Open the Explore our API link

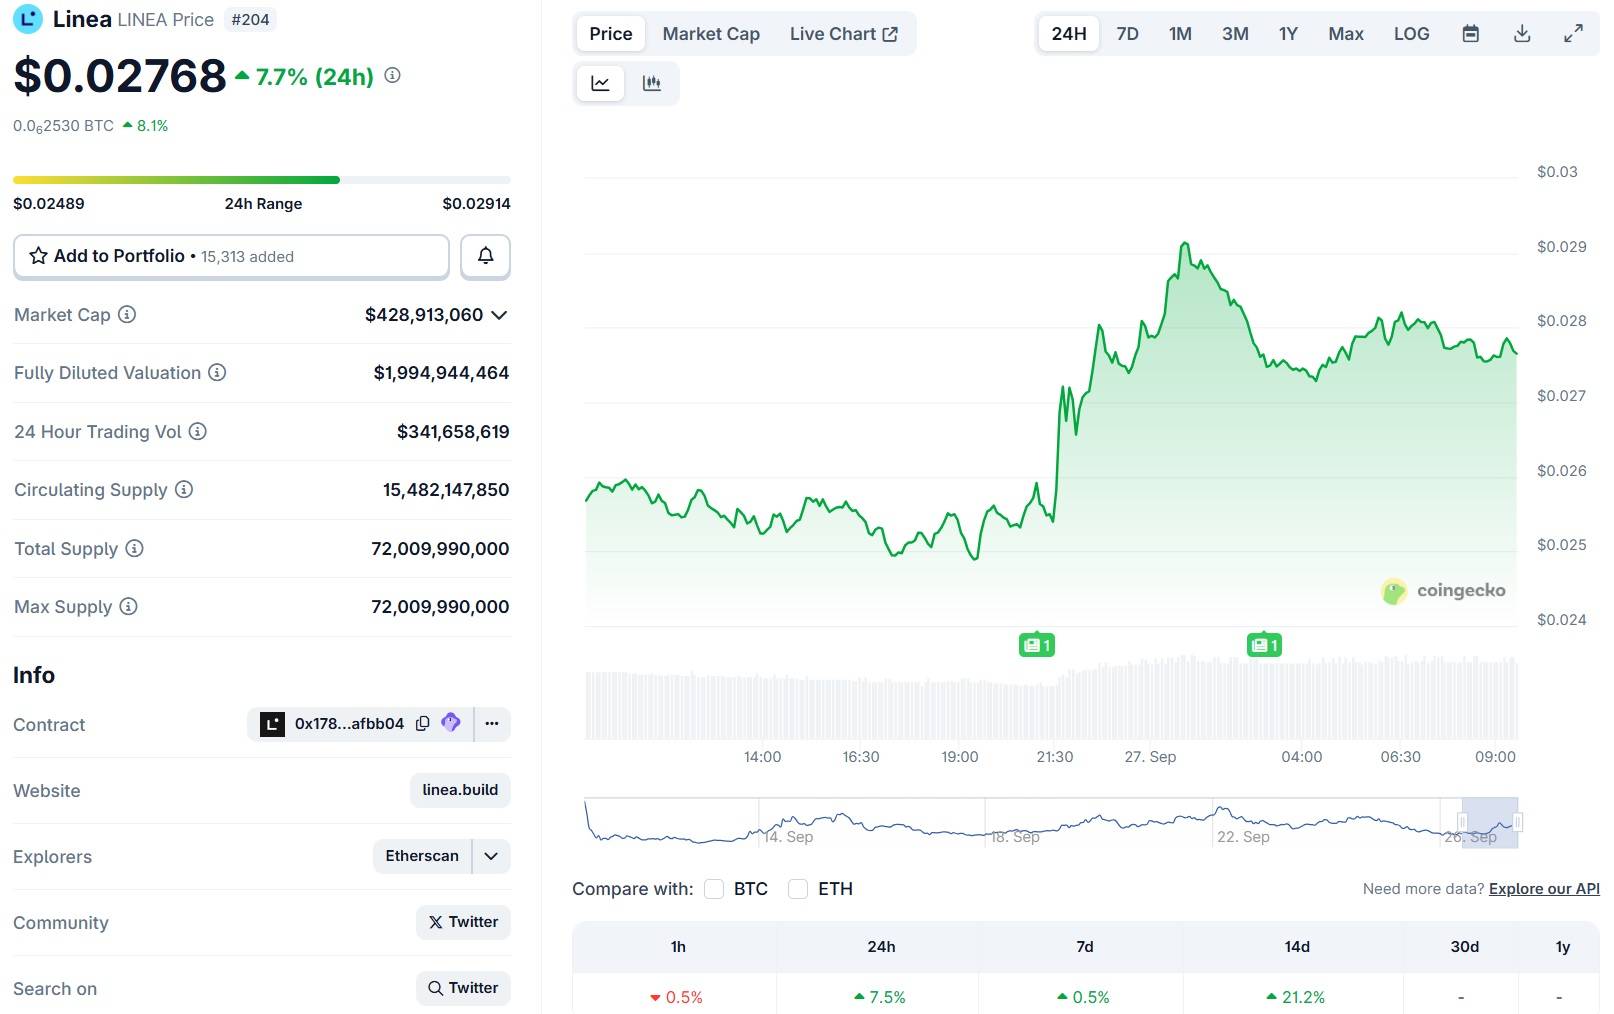[1544, 889]
